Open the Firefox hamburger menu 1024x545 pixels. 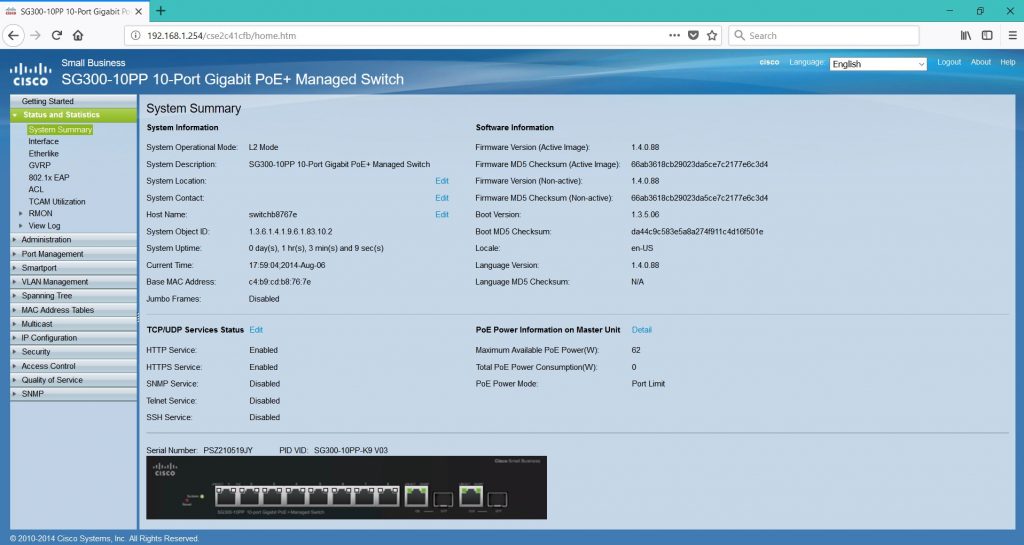pos(1012,35)
